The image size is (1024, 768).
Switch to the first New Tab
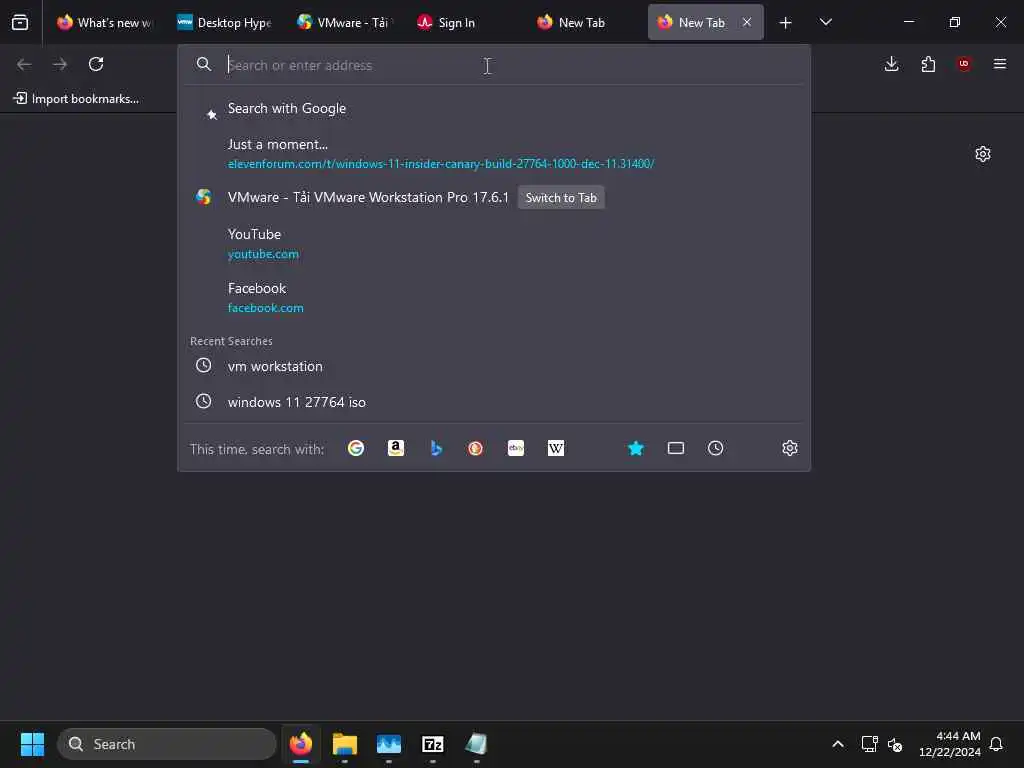pos(584,22)
